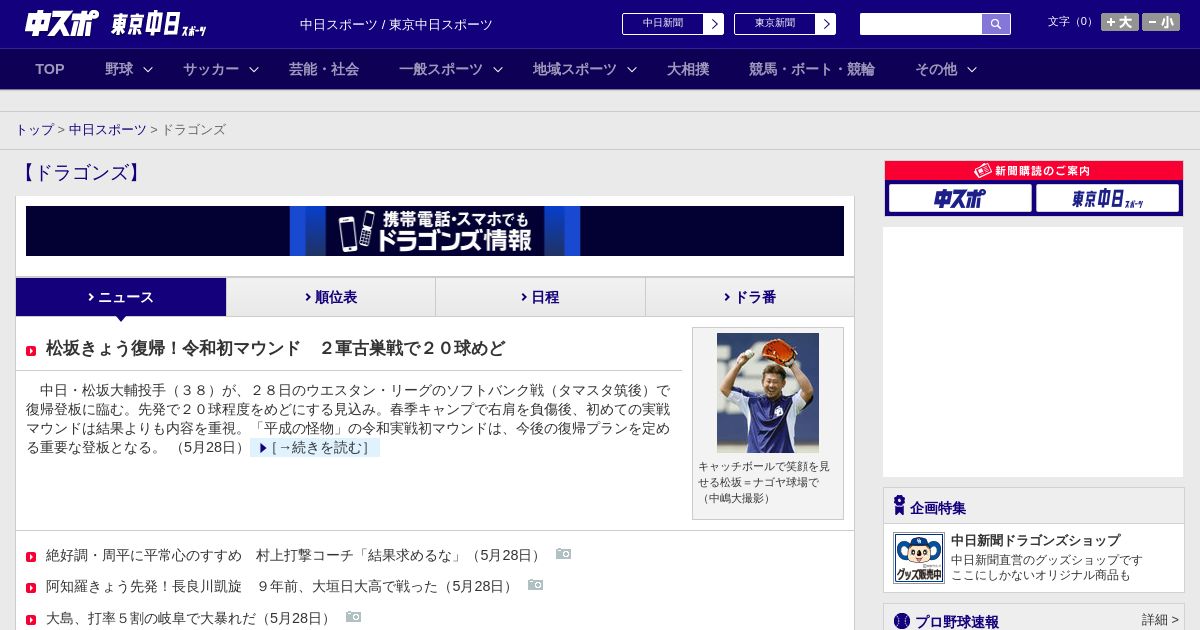Click the baseball icon beside プロ野球速報

[x=902, y=621]
